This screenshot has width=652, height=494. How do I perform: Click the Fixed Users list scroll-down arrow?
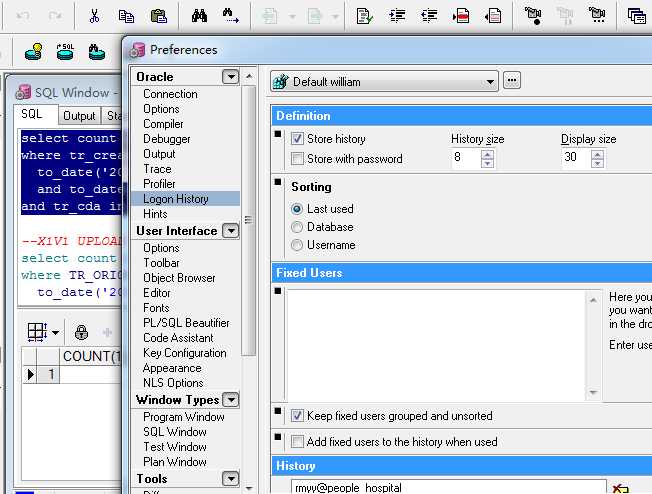point(593,392)
